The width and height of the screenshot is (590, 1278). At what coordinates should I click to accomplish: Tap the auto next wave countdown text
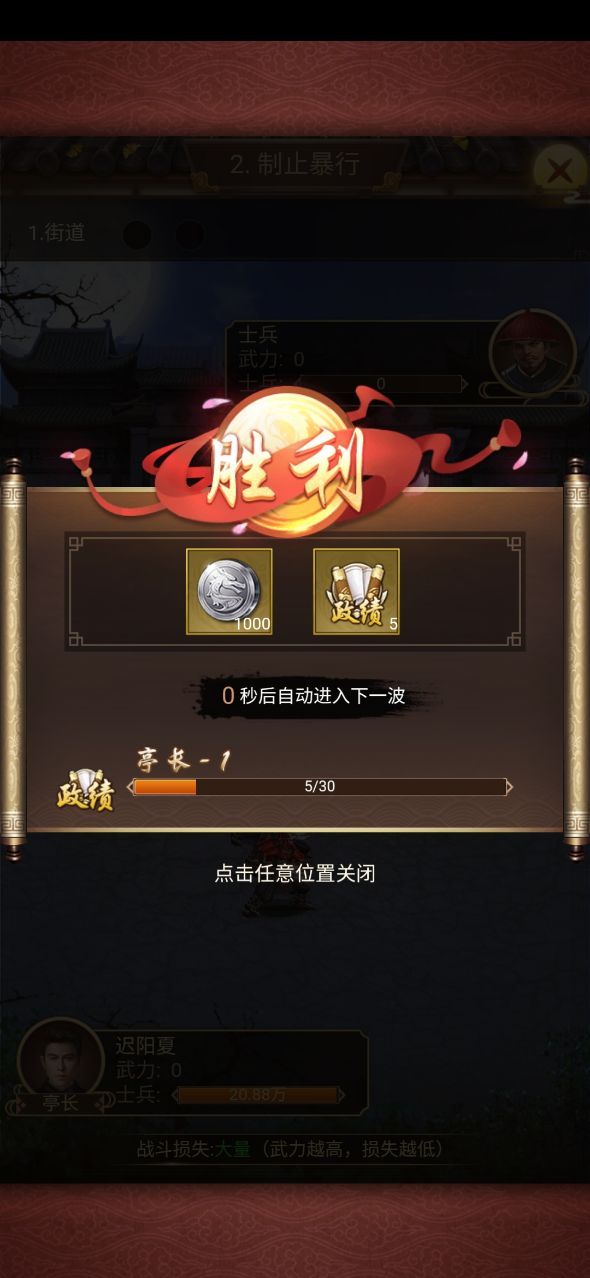[313, 696]
